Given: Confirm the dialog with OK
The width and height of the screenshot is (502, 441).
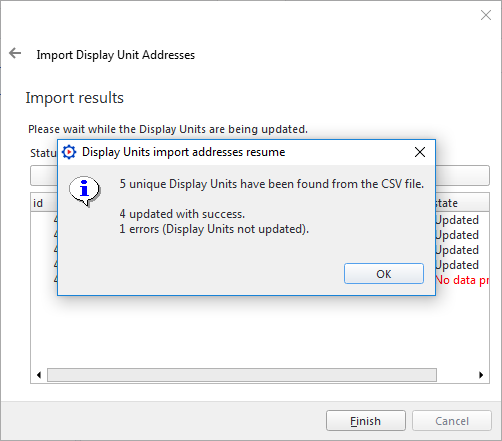Looking at the screenshot, I should point(384,274).
